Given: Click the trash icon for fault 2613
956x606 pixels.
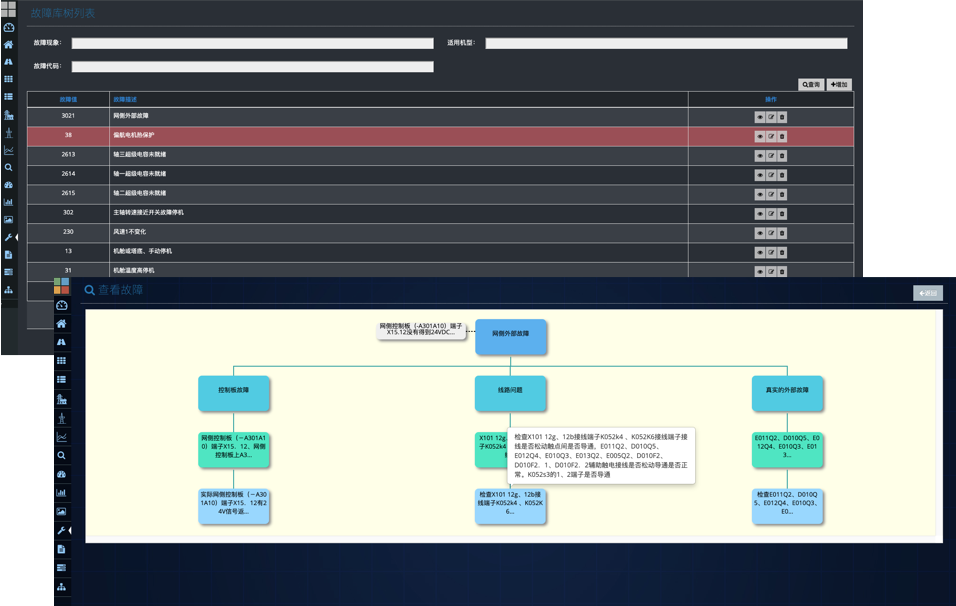Looking at the screenshot, I should pyautogui.click(x=782, y=156).
